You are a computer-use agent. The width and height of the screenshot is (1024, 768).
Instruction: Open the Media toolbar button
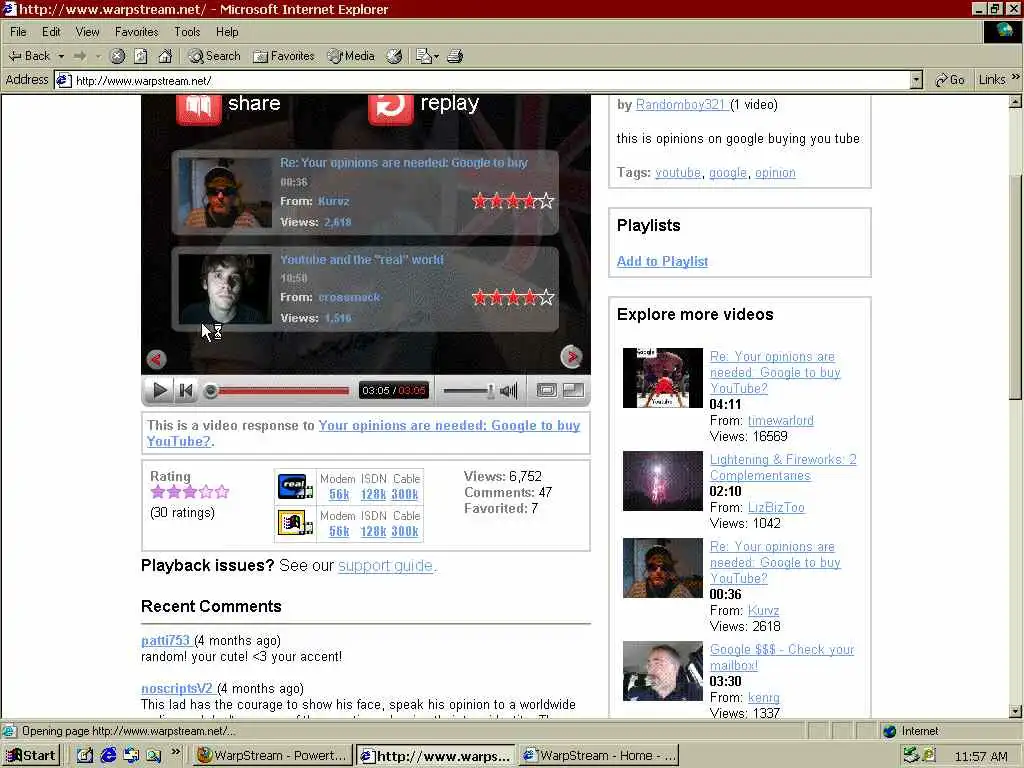click(x=351, y=56)
